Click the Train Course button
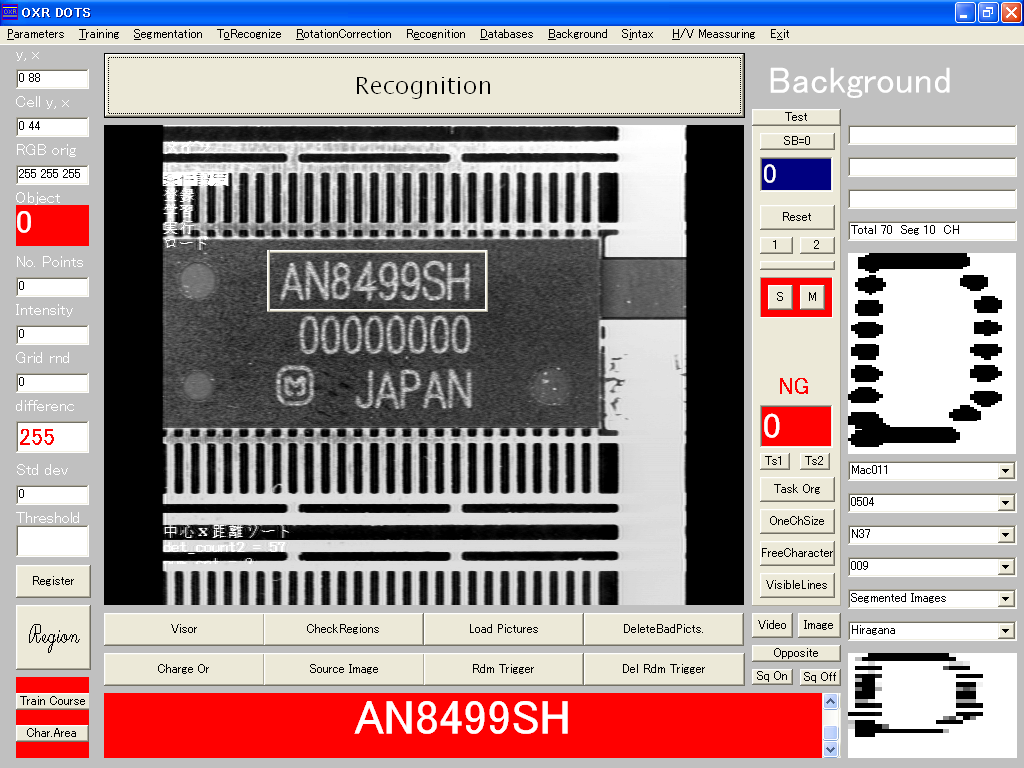 (x=52, y=701)
